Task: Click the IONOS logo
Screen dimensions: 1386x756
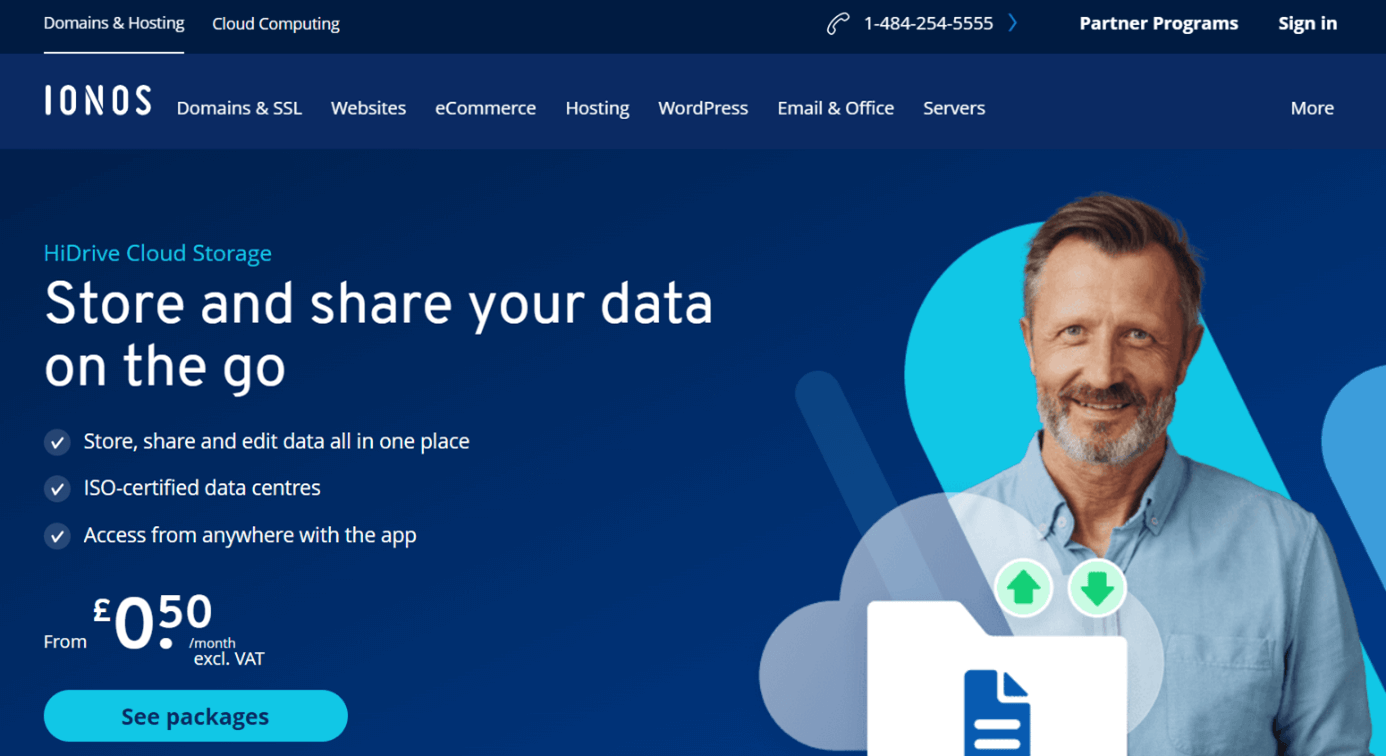Action: click(x=97, y=99)
